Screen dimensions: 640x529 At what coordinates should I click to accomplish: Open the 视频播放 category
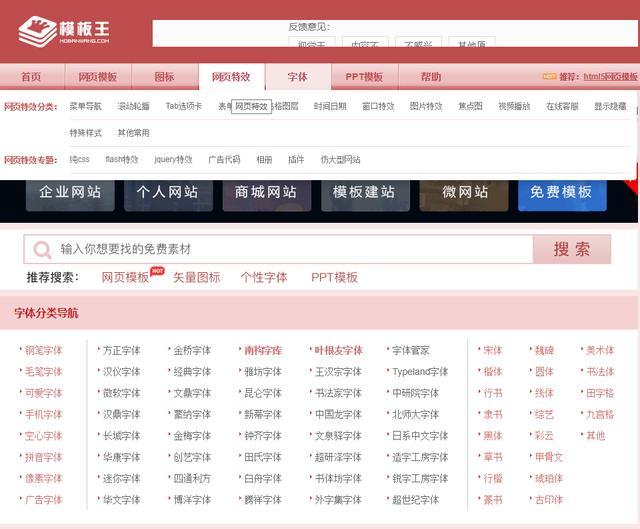coord(514,107)
